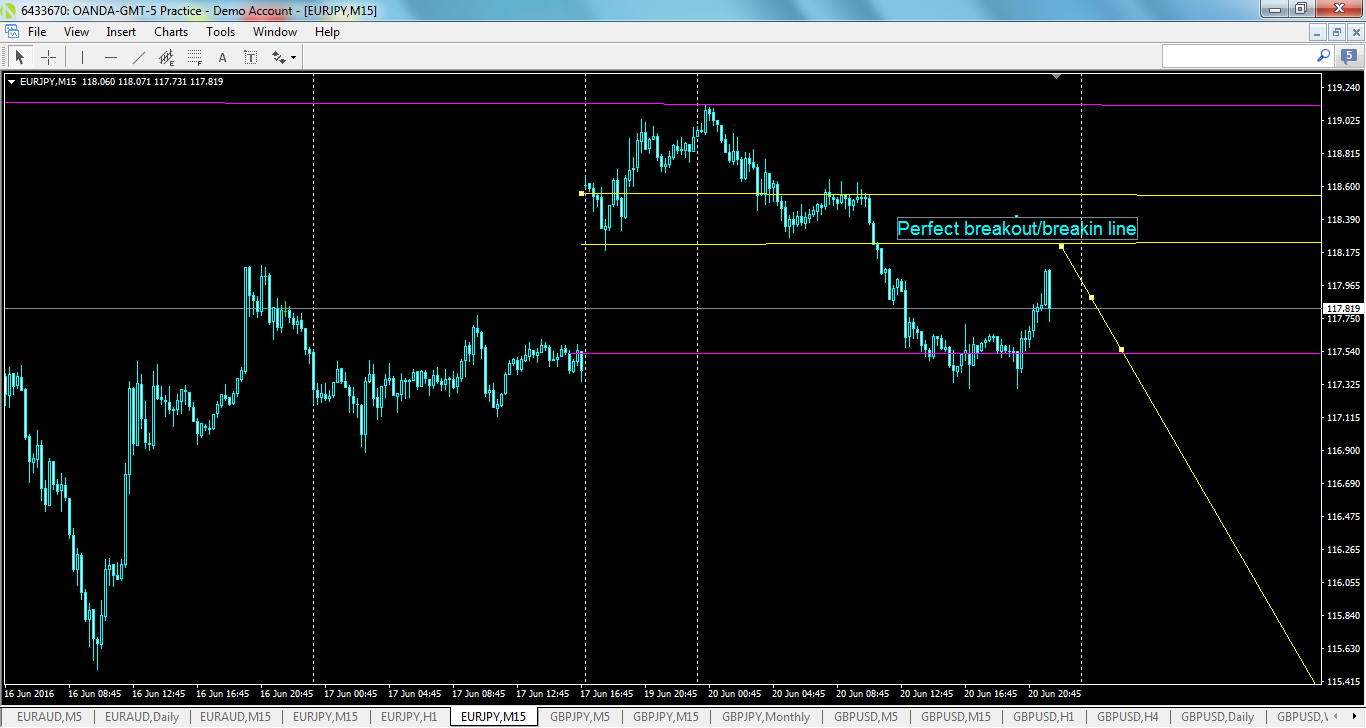Collapse the EURJPY,M15 symbol label on the chart
This screenshot has height=728, width=1366.
[11, 84]
